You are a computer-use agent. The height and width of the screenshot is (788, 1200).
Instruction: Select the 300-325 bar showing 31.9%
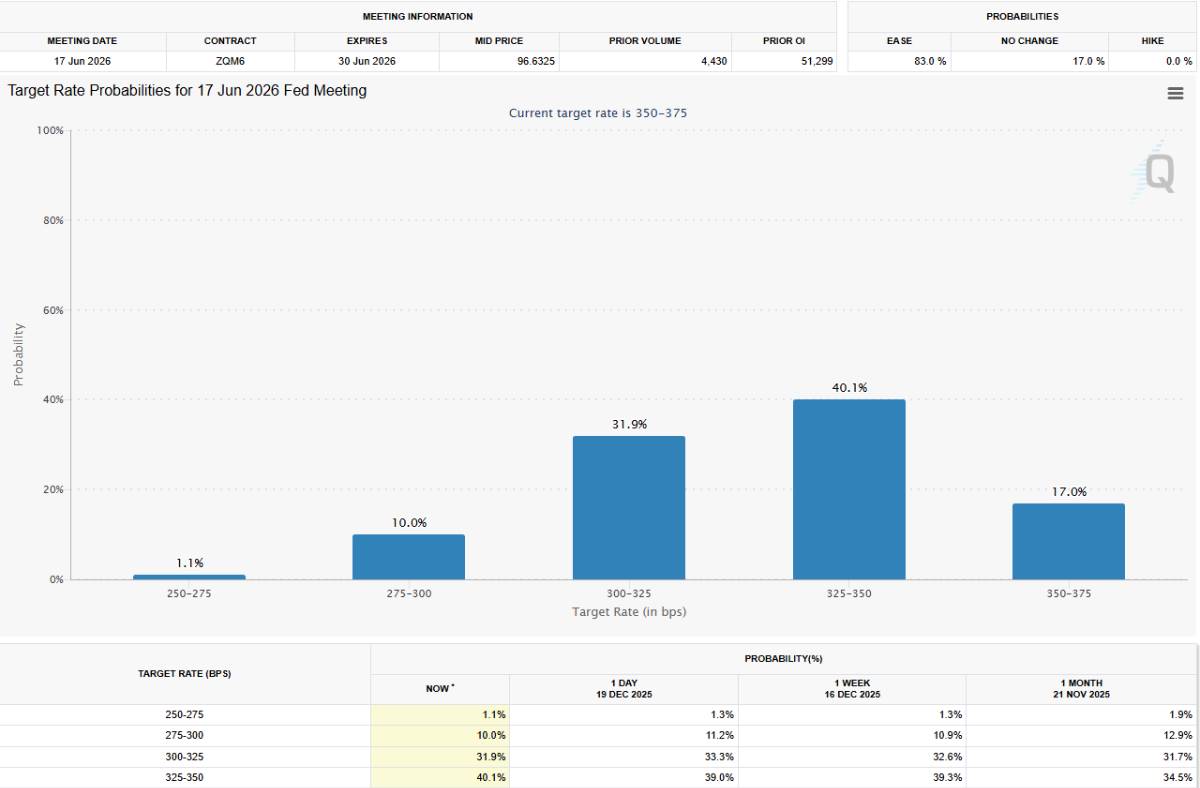(629, 508)
